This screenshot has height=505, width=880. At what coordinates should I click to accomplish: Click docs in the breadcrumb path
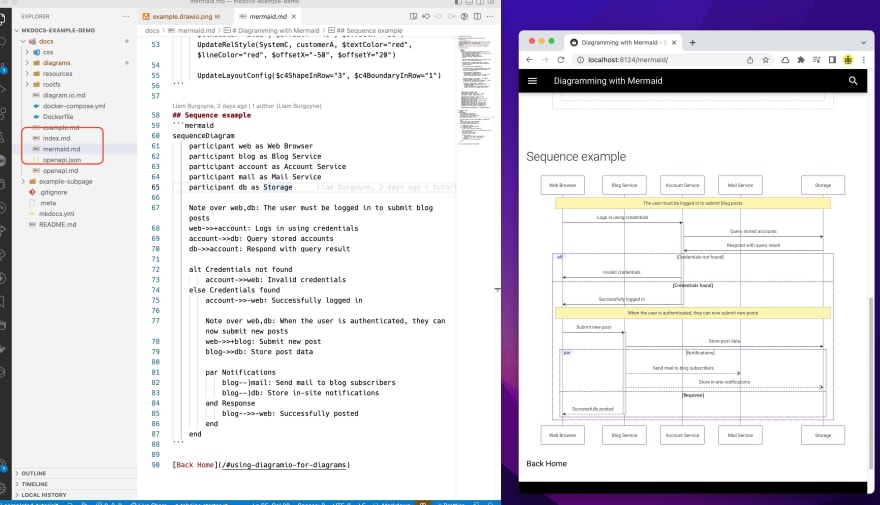152,30
